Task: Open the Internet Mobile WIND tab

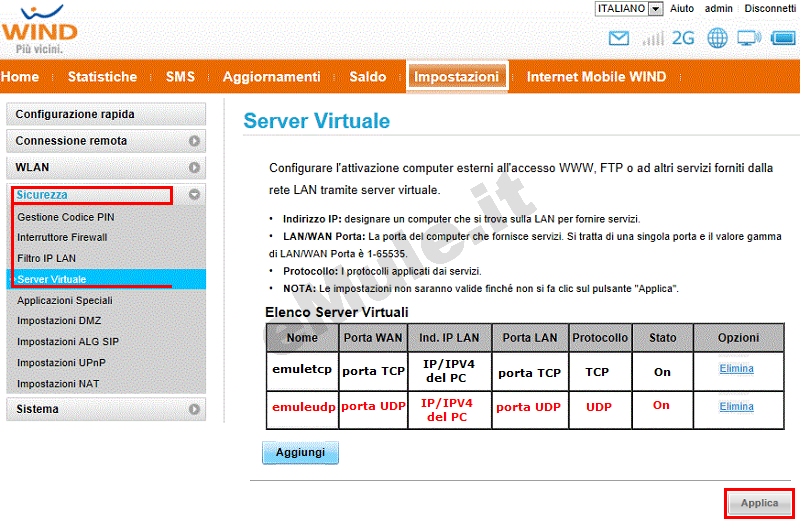Action: click(x=596, y=77)
